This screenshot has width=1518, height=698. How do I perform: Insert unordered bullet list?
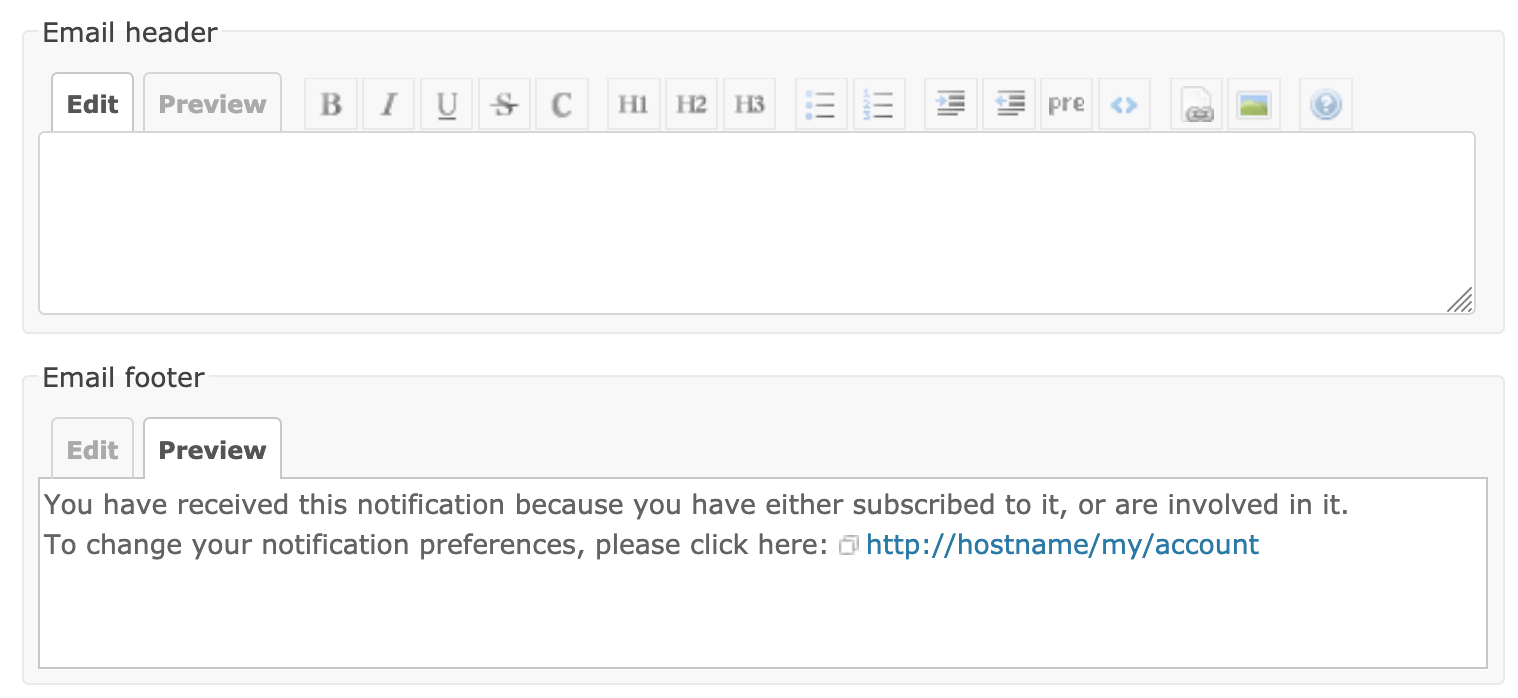tap(821, 104)
